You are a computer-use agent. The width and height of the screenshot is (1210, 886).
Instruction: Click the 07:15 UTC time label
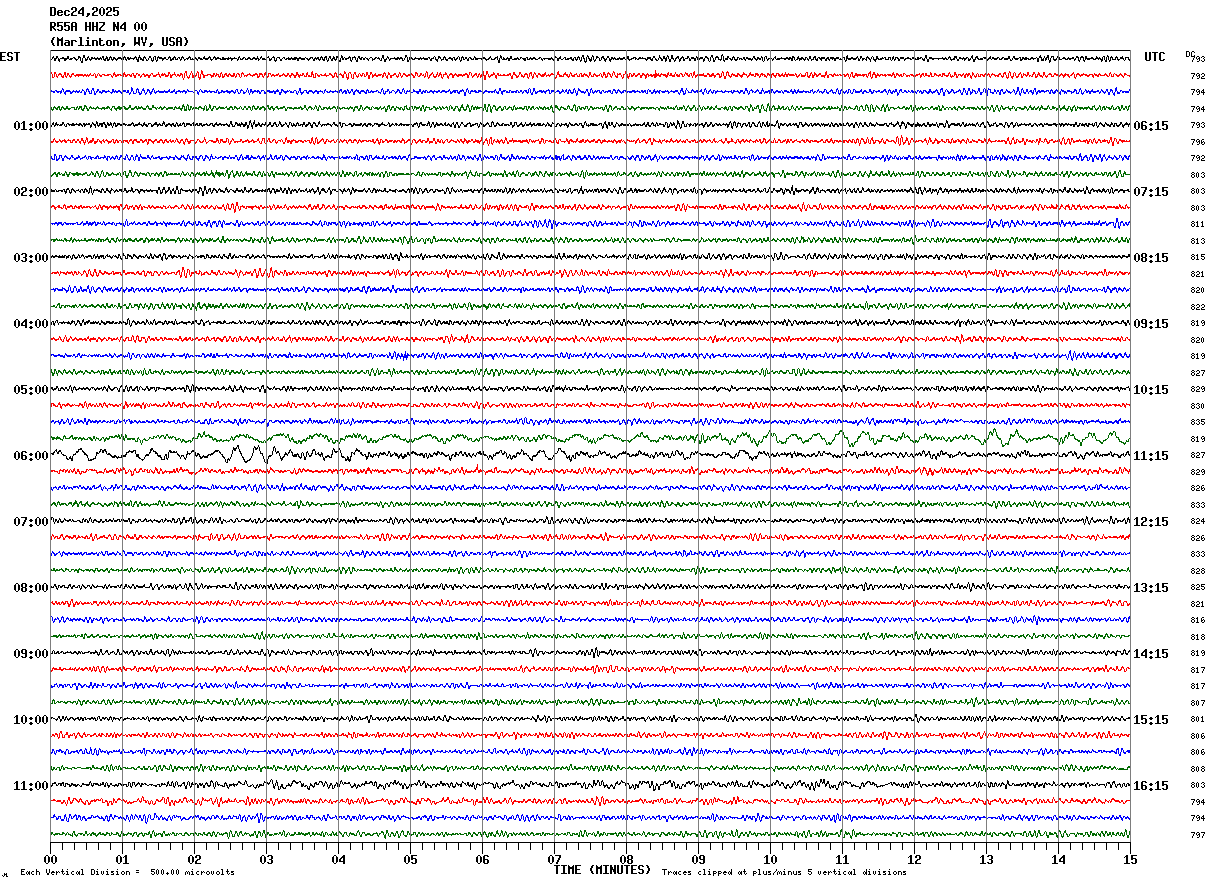pyautogui.click(x=1150, y=192)
